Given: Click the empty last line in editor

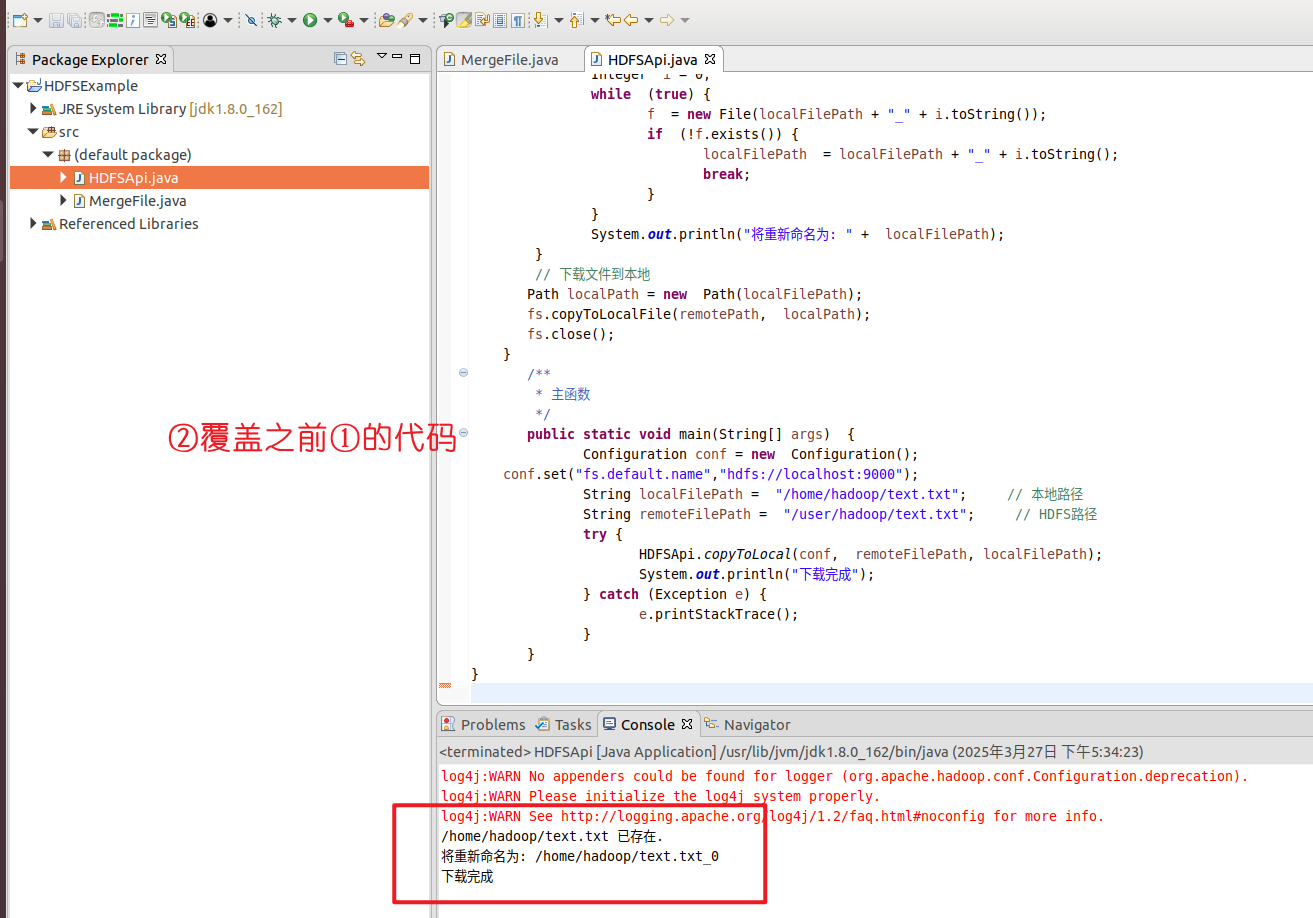Looking at the screenshot, I should (x=890, y=693).
